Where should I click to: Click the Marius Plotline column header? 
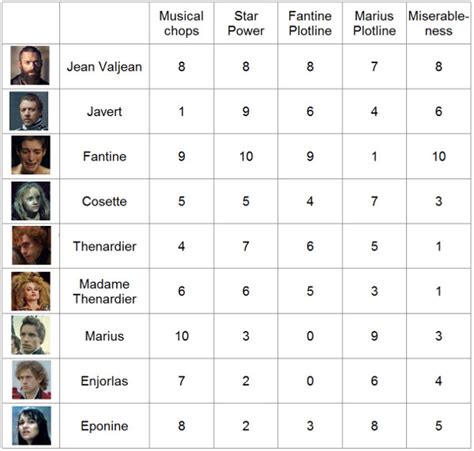click(374, 23)
